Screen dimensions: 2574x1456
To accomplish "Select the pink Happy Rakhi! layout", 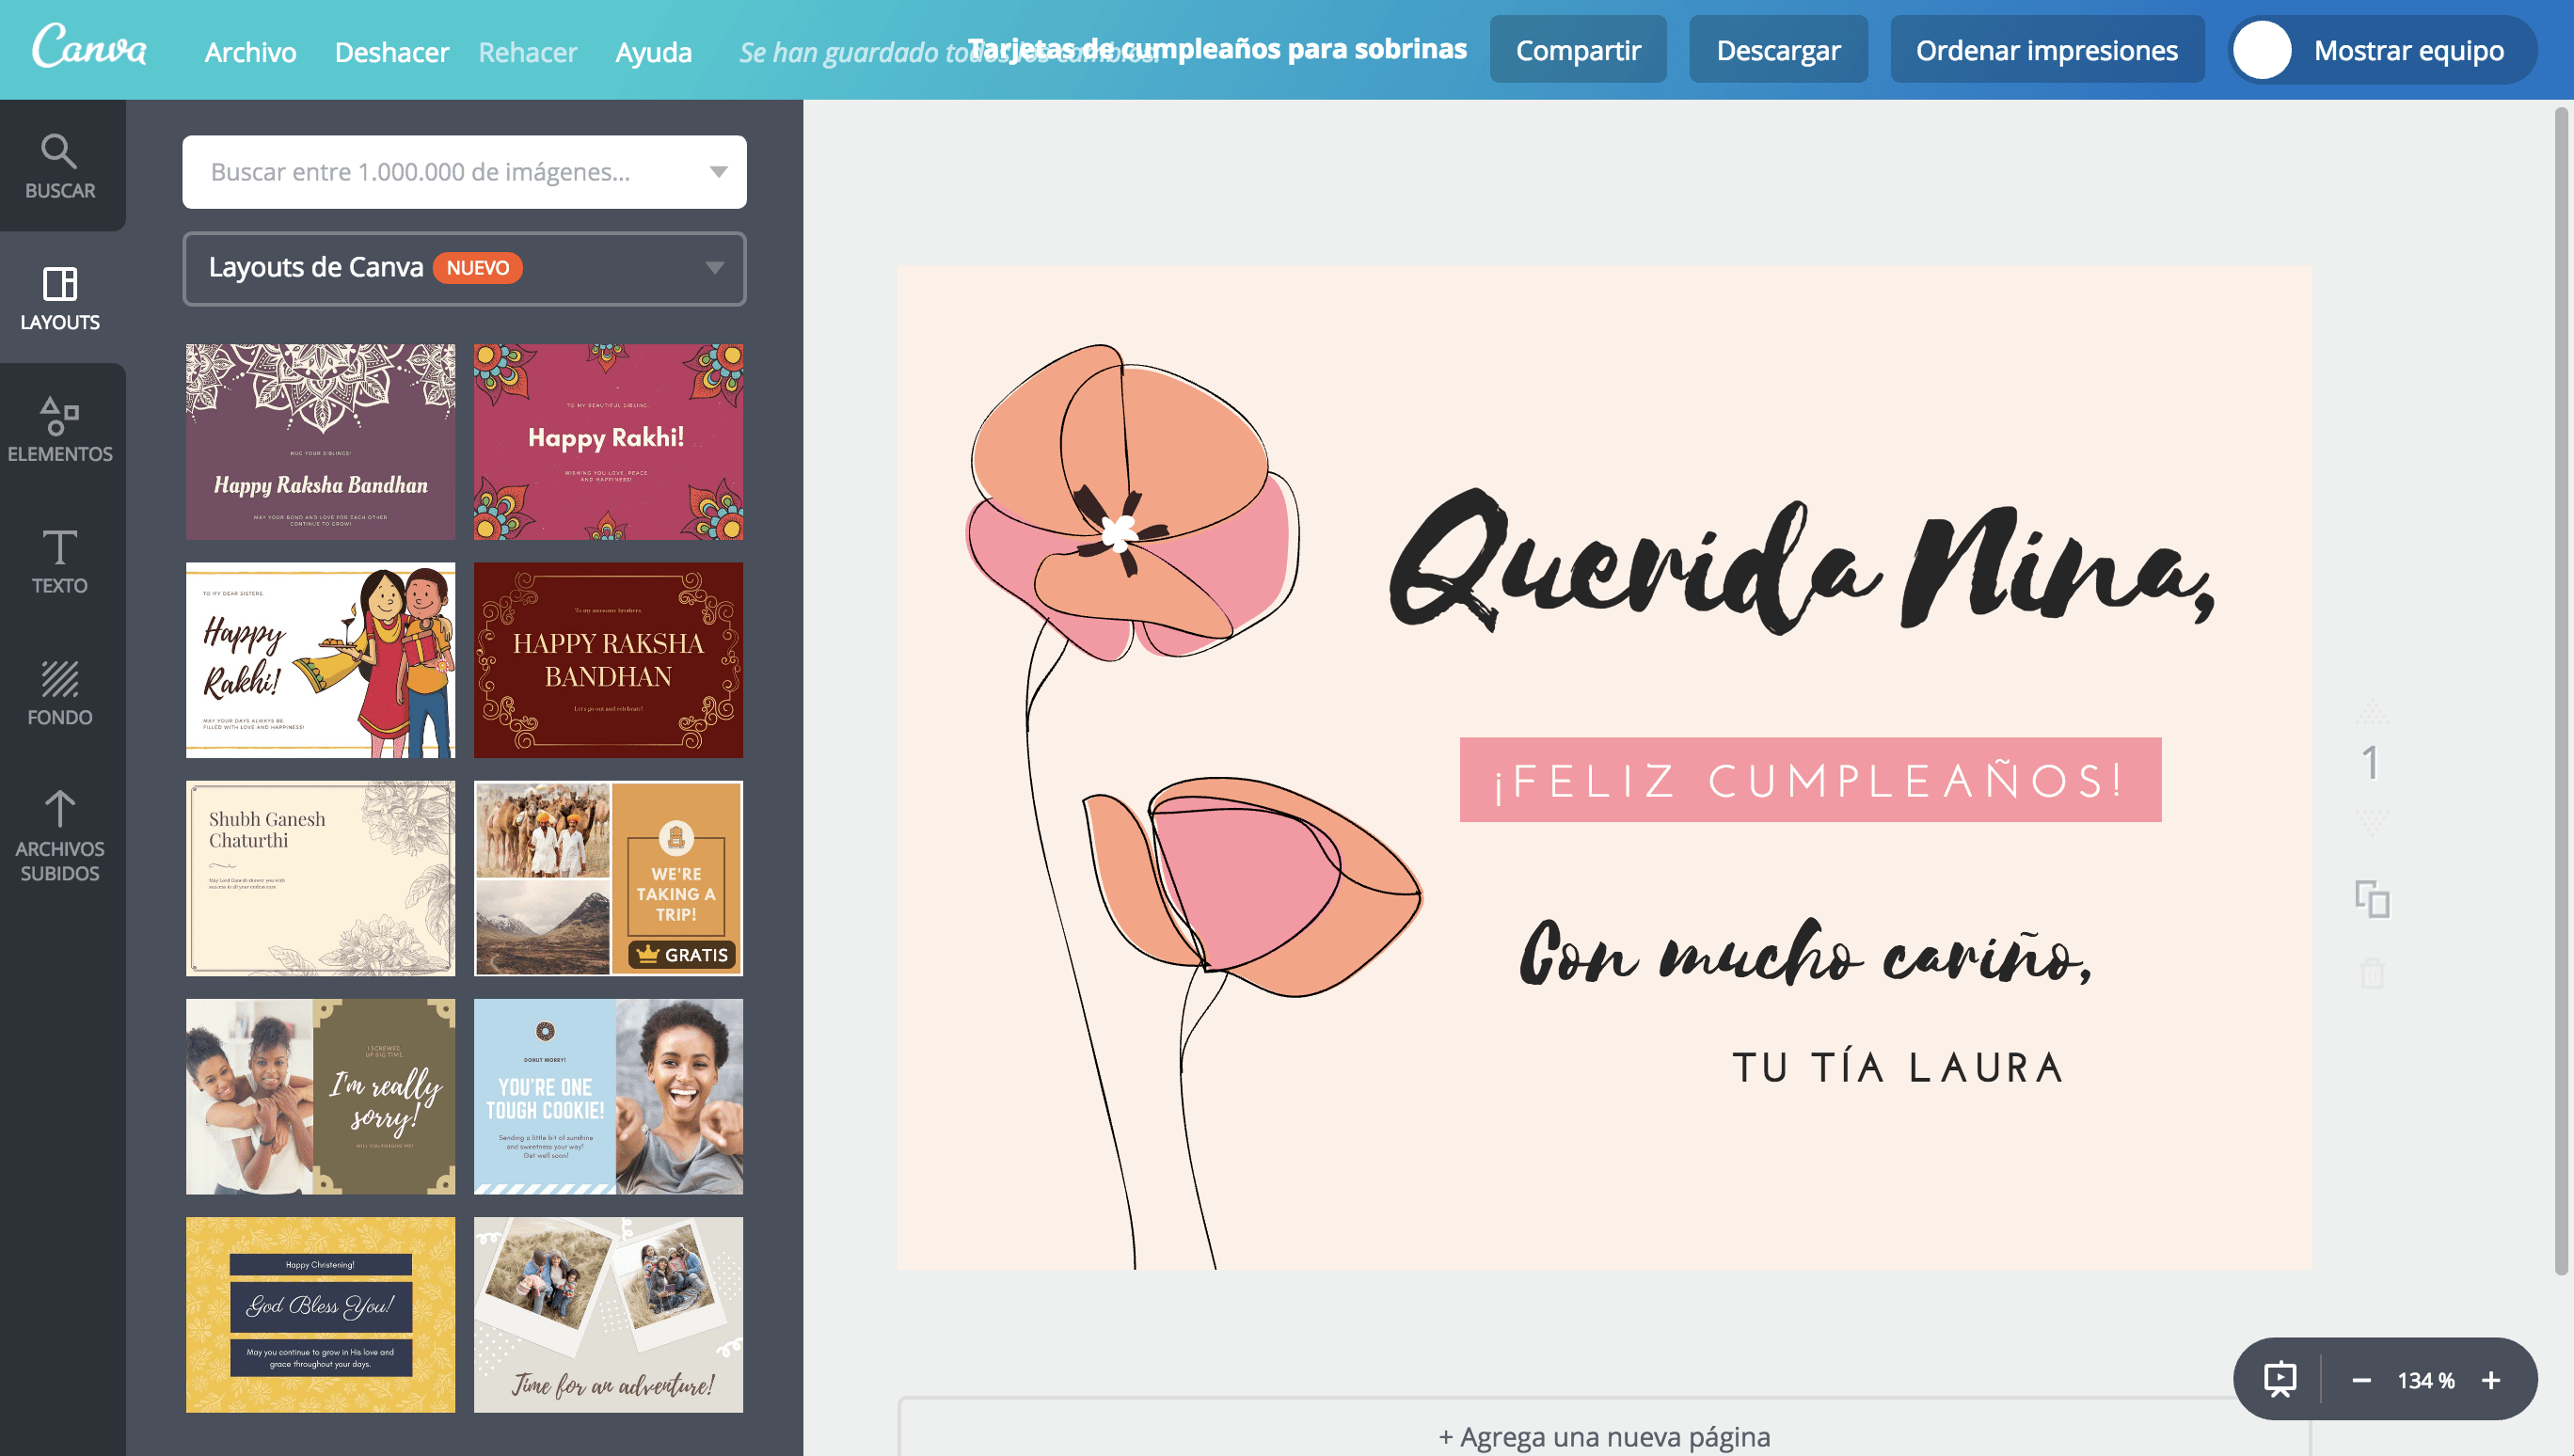I will [608, 442].
